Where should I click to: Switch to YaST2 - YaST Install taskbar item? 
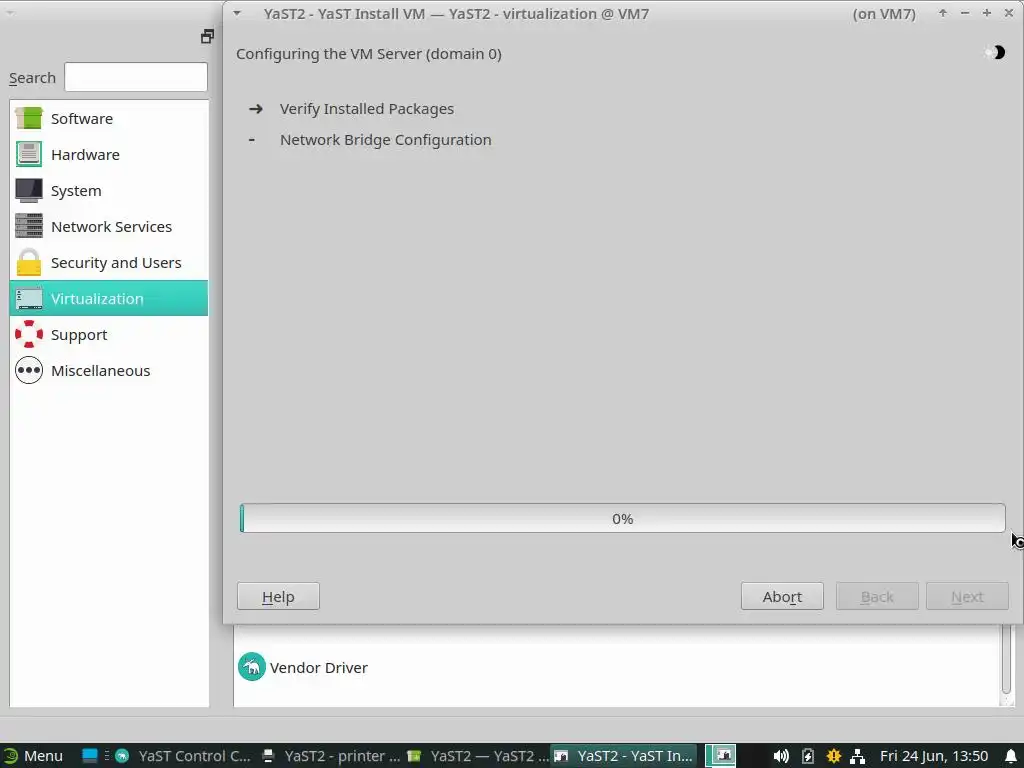(624, 756)
